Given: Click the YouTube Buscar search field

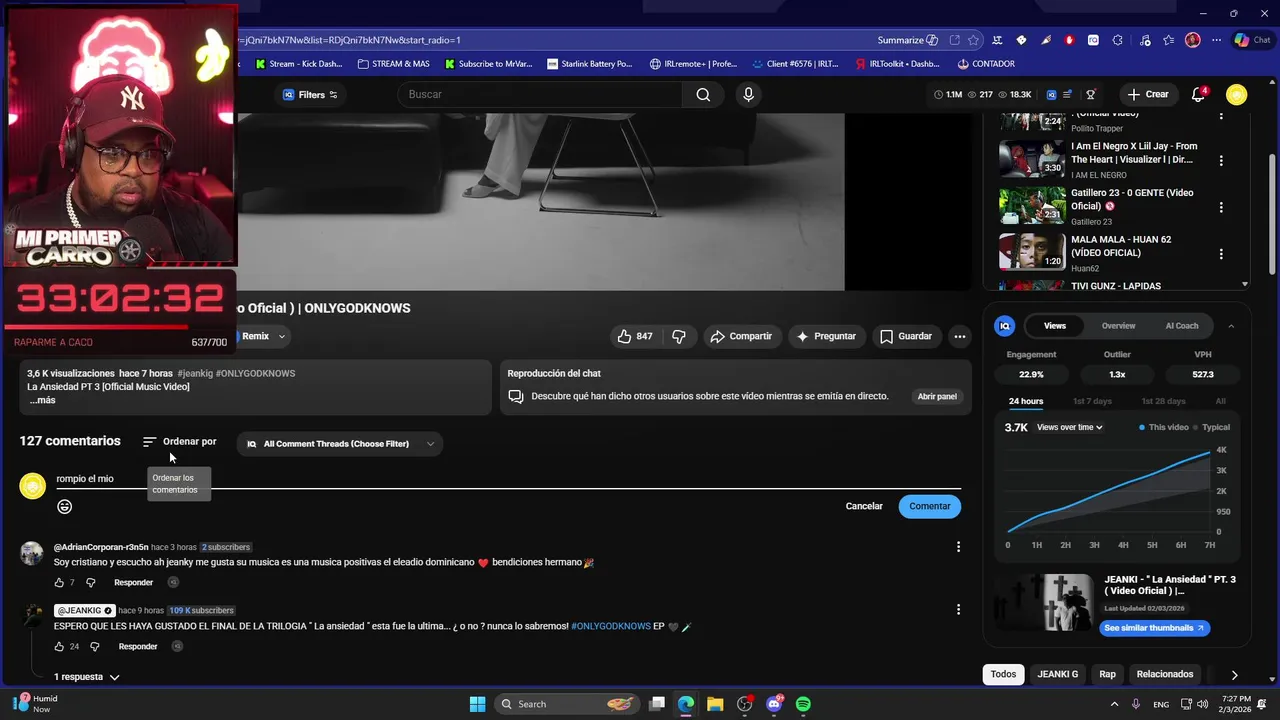Looking at the screenshot, I should click(x=540, y=94).
